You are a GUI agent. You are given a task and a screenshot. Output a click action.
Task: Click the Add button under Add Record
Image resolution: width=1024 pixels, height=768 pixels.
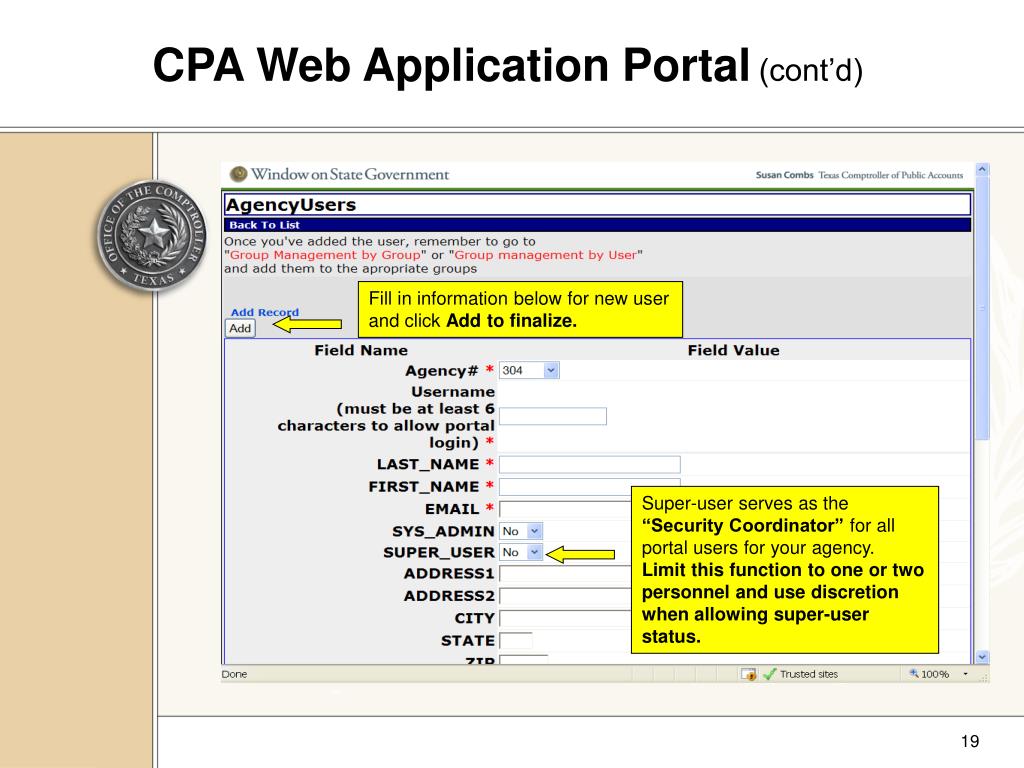(240, 328)
